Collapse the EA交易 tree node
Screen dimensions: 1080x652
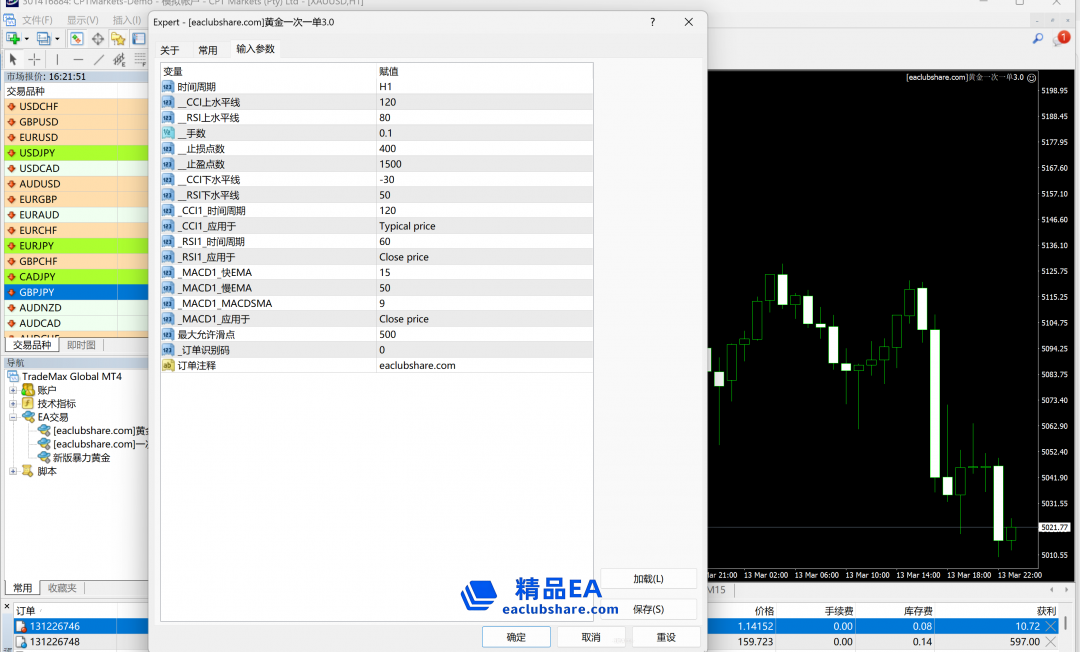pos(14,417)
